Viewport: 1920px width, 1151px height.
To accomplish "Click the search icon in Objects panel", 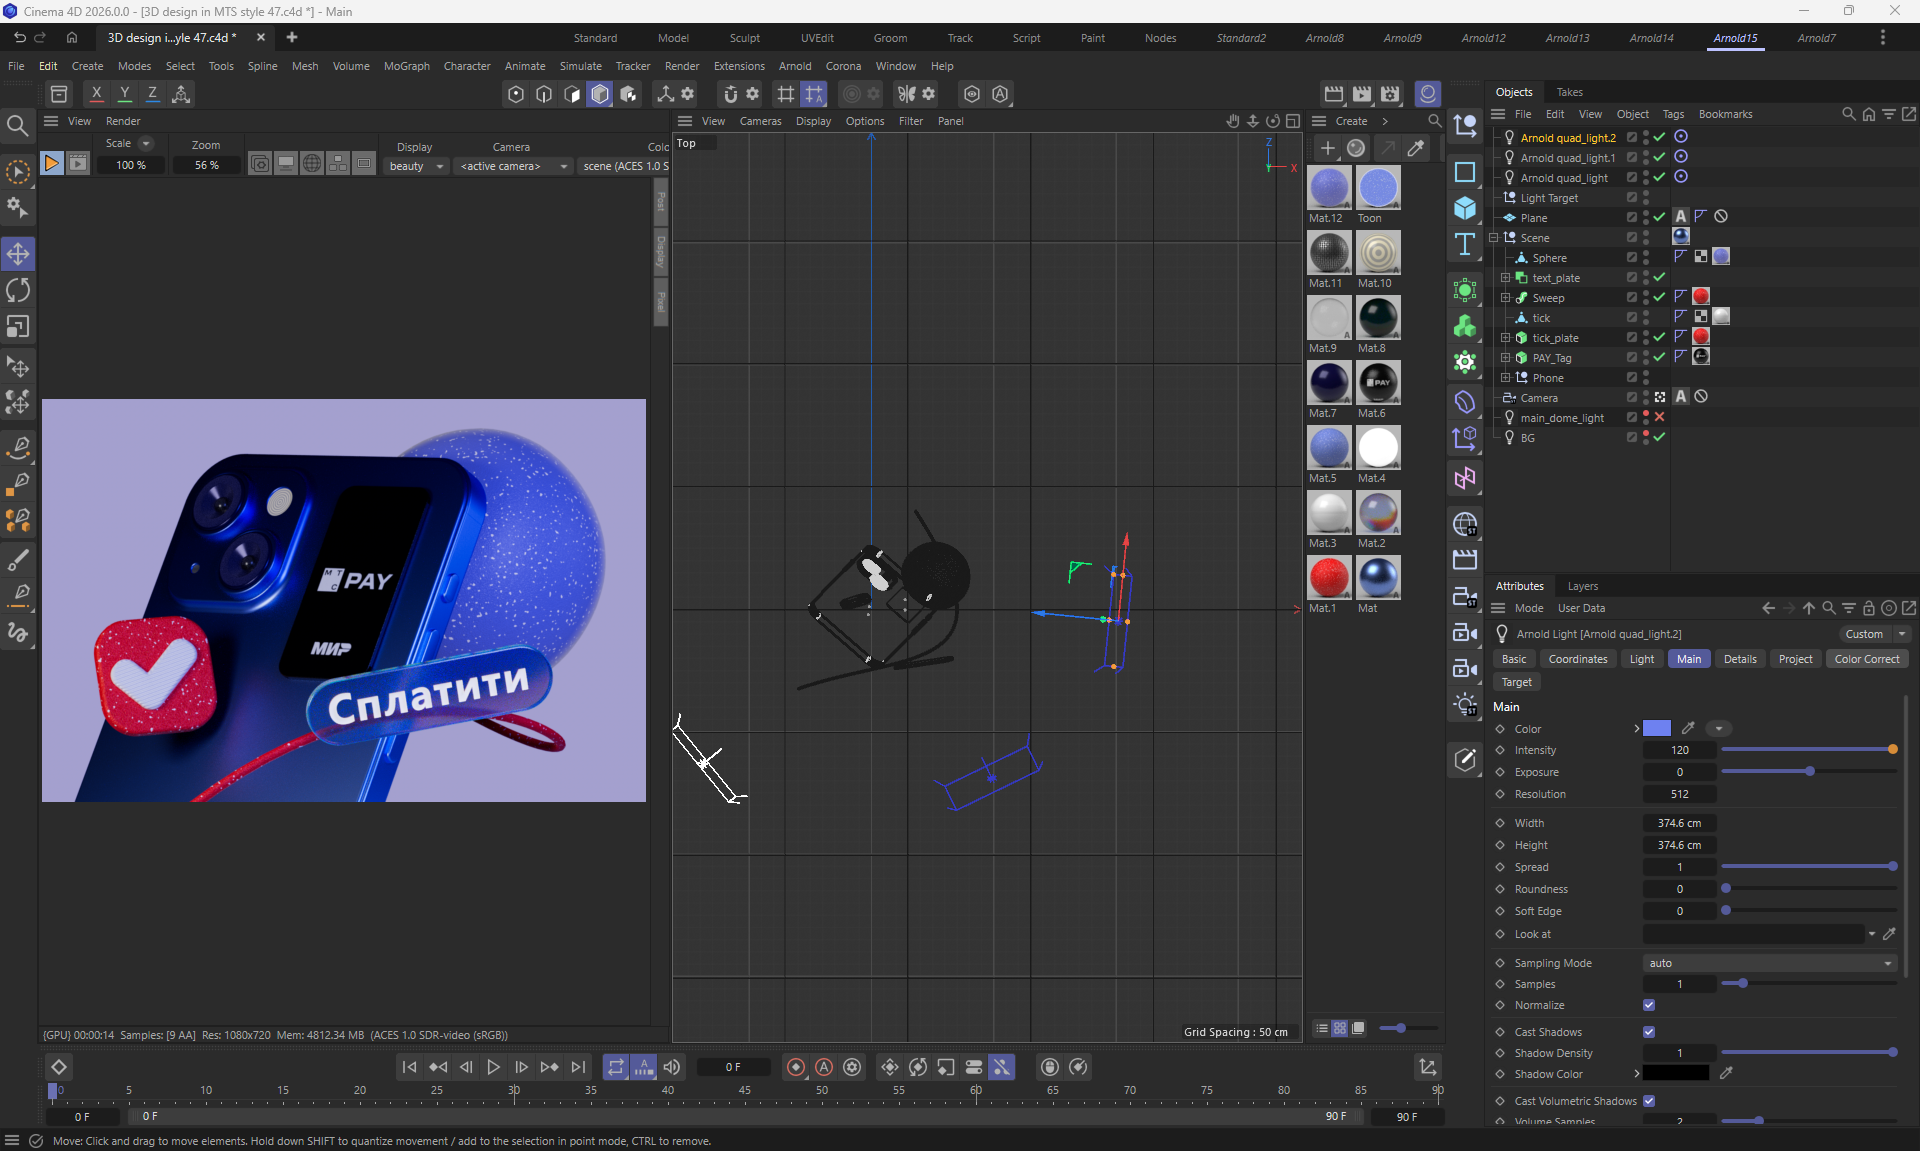I will [x=1848, y=114].
